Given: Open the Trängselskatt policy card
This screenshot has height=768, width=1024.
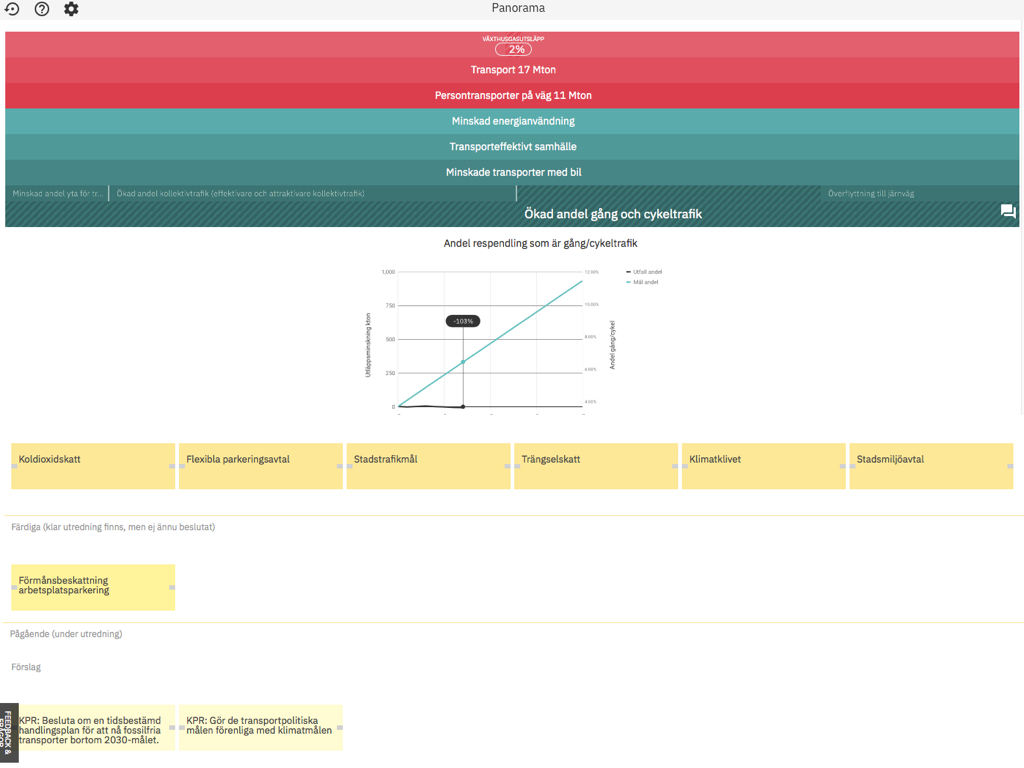Looking at the screenshot, I should click(596, 466).
